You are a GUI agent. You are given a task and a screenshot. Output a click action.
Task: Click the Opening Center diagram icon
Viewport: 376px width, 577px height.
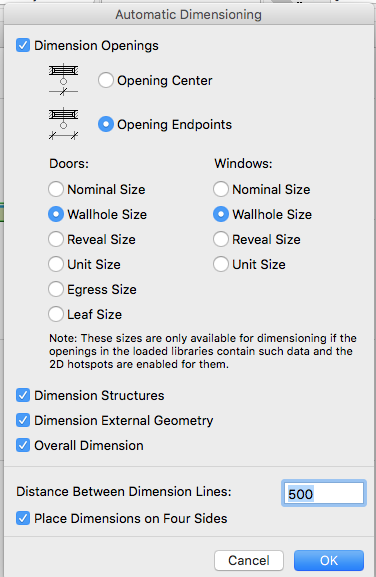tap(63, 79)
